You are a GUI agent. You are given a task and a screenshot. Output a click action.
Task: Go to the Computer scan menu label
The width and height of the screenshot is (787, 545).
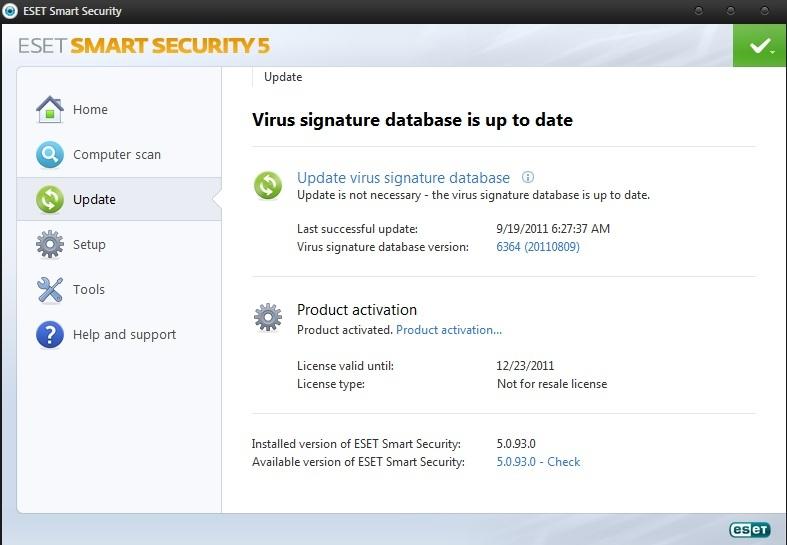117,155
